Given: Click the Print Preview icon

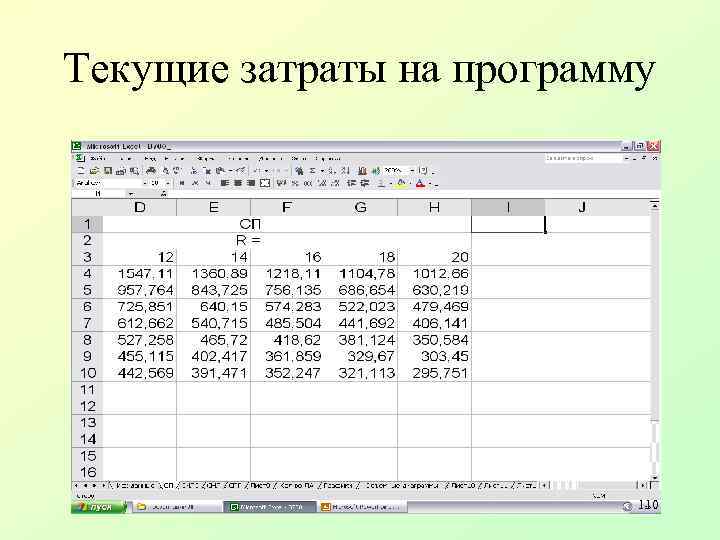Looking at the screenshot, I should coord(165,171).
